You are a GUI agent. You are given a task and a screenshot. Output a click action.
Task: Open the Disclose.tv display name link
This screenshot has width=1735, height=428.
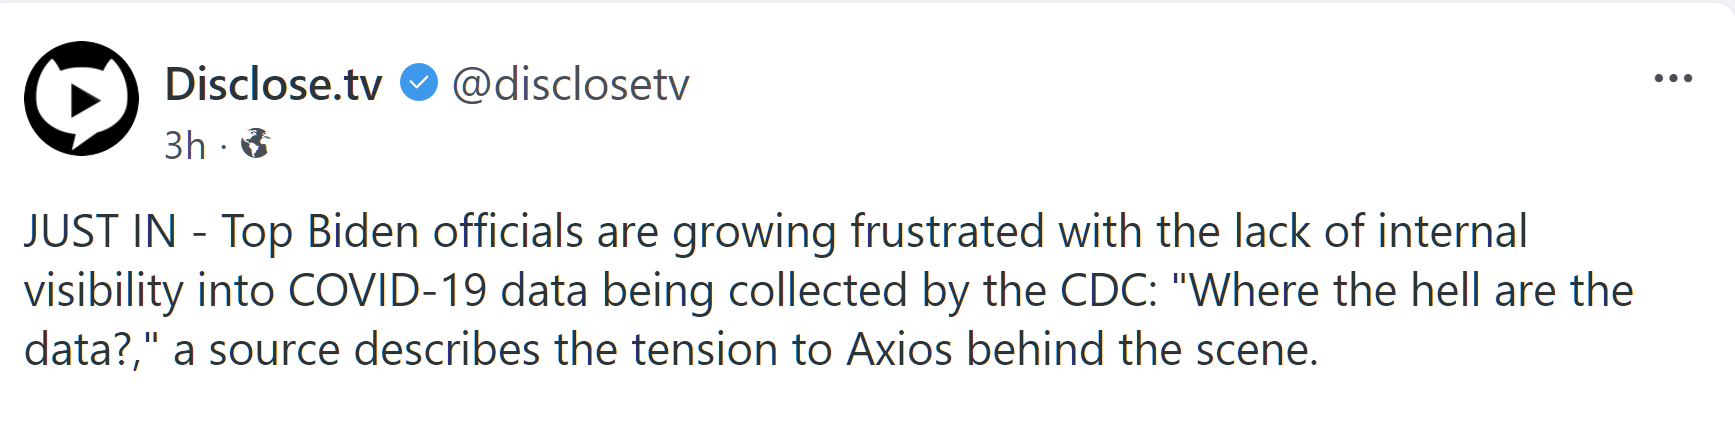pyautogui.click(x=273, y=85)
